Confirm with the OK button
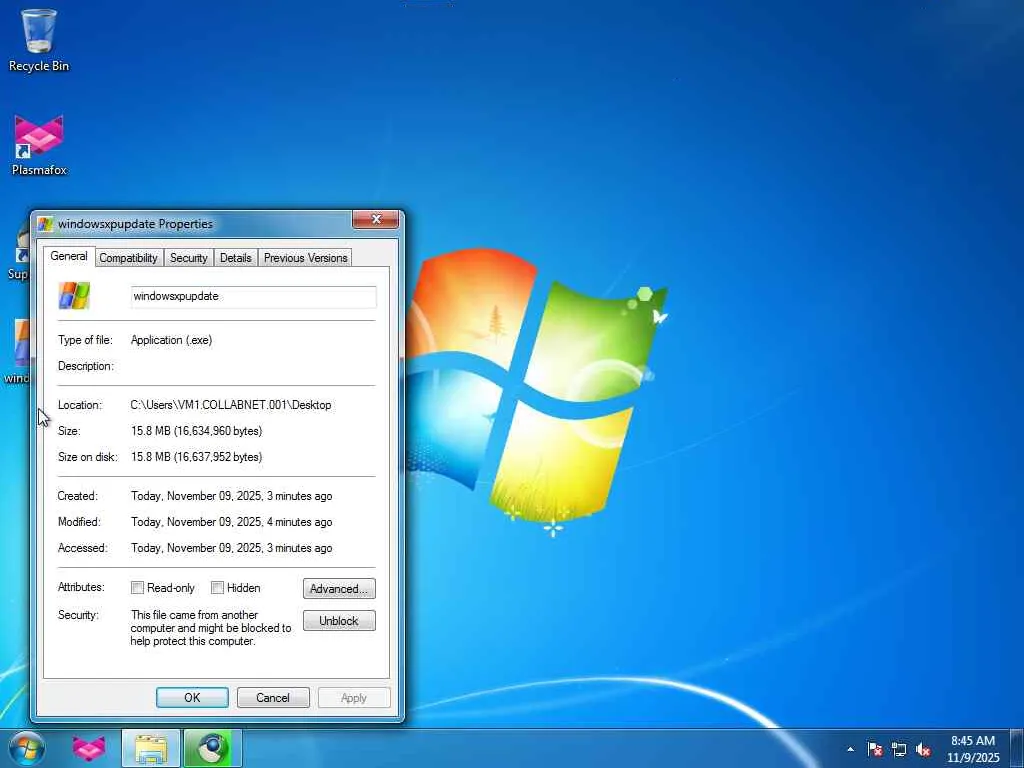The image size is (1024, 768). (x=192, y=697)
